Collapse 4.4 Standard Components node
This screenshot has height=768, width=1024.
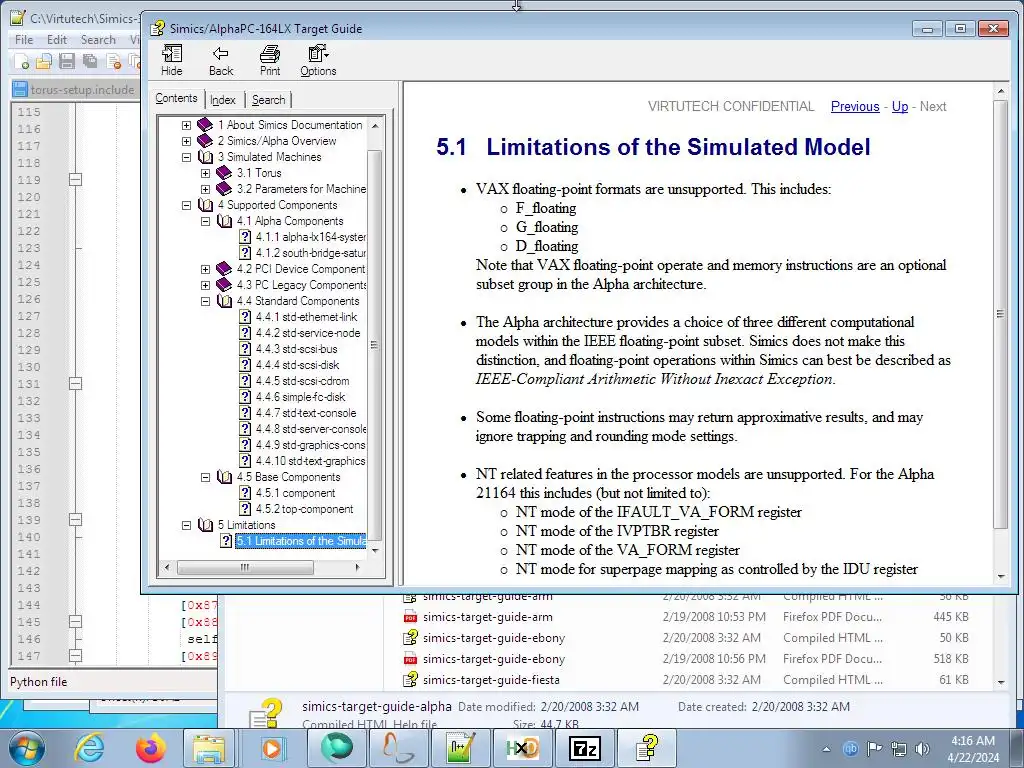(x=205, y=301)
